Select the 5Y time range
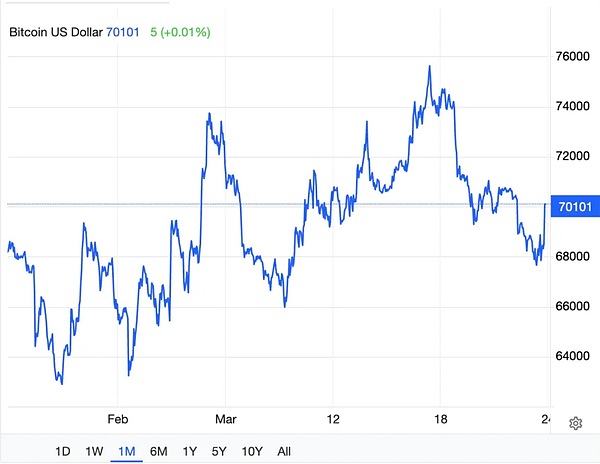Screen dimensions: 600x464 221,451
